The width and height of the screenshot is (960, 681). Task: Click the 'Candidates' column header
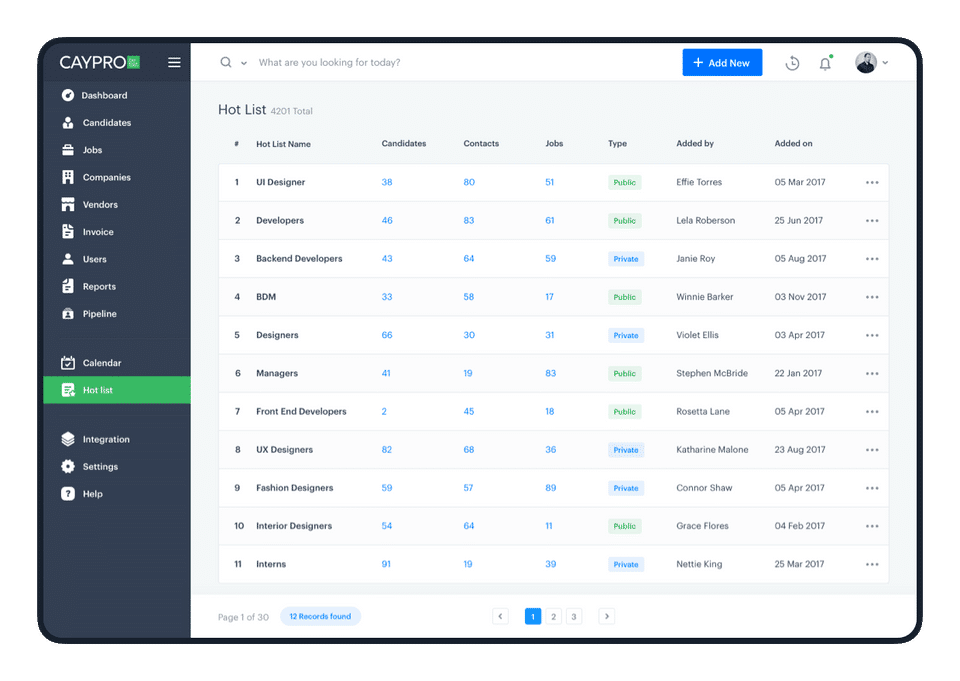tap(403, 143)
